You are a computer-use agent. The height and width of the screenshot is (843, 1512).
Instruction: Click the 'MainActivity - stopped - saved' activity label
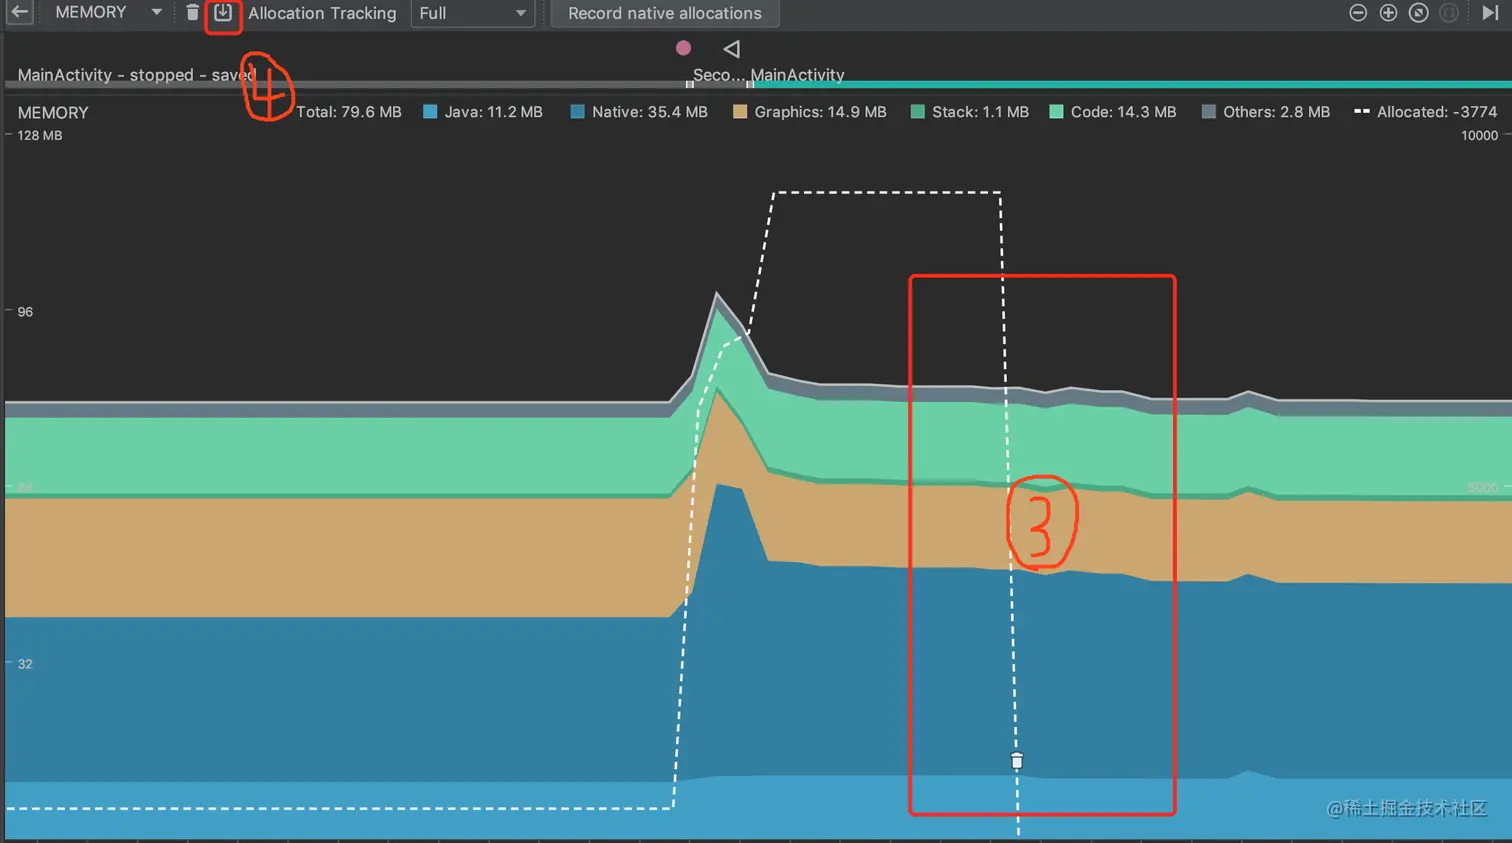click(137, 75)
